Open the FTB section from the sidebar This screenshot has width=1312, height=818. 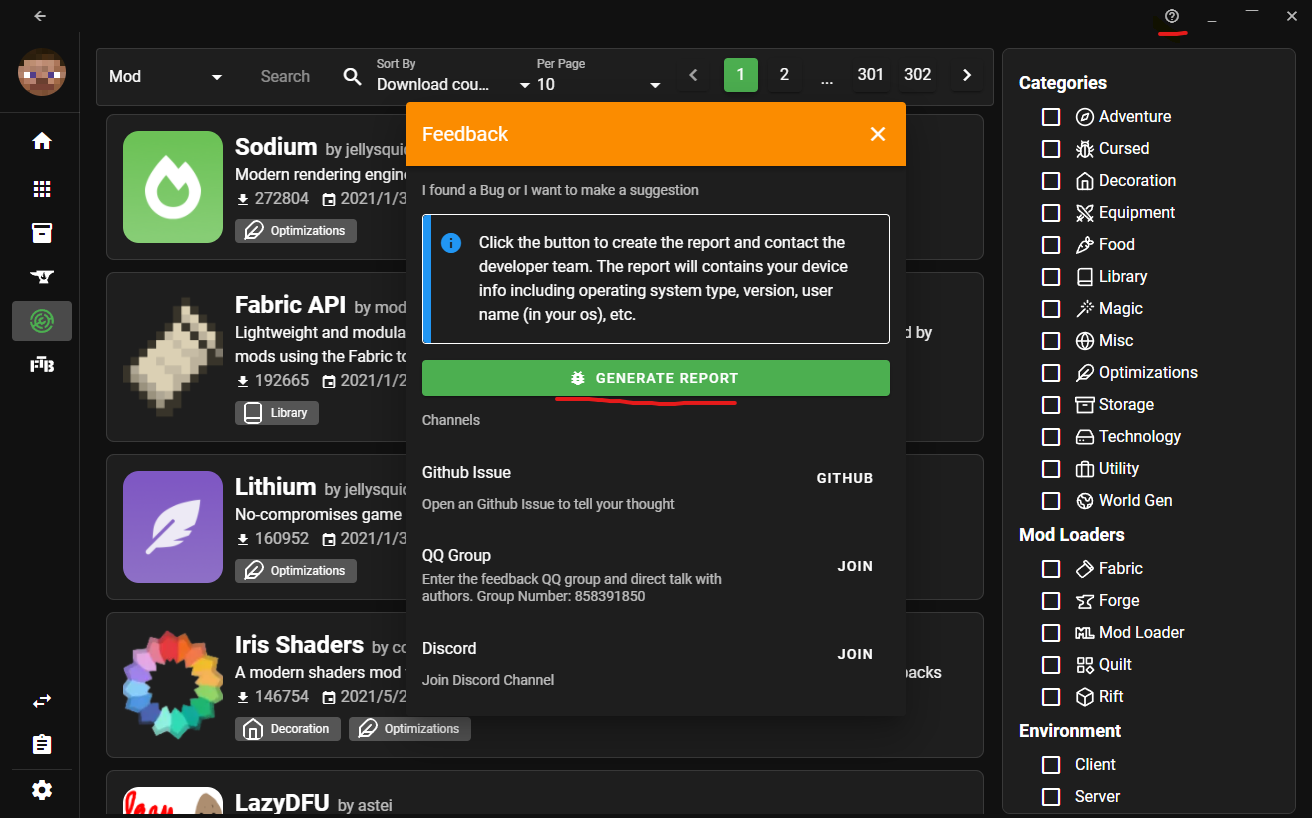coord(41,364)
